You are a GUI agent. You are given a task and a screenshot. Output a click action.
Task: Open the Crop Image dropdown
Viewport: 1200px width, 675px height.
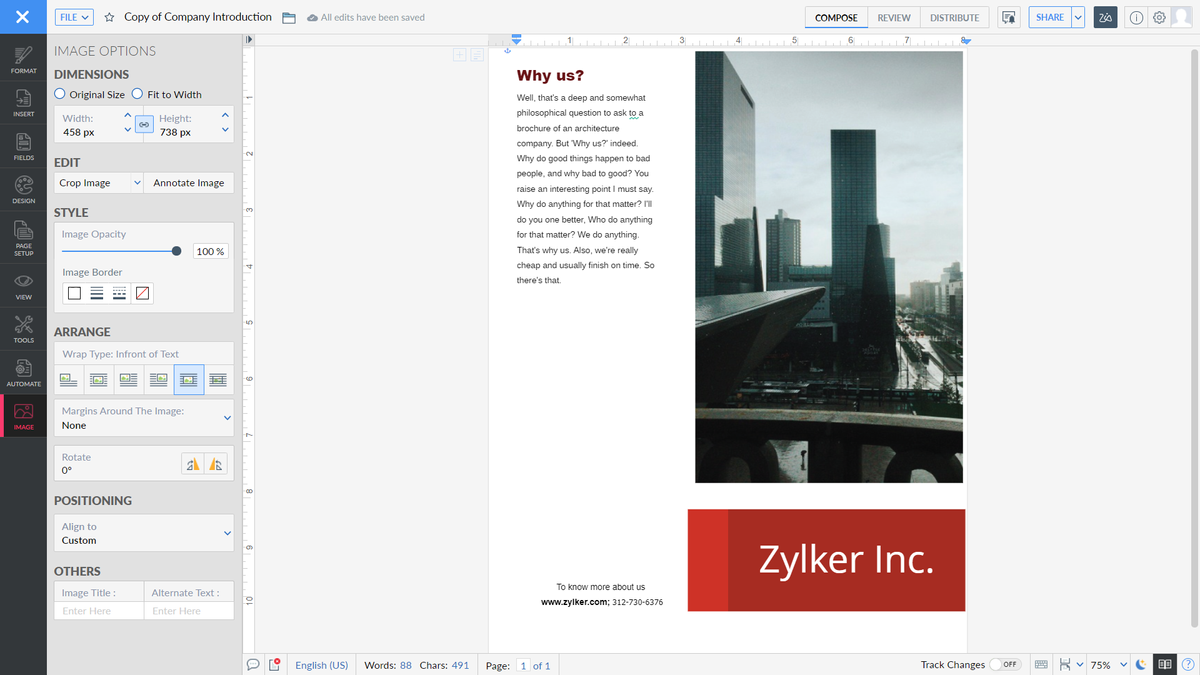(97, 183)
